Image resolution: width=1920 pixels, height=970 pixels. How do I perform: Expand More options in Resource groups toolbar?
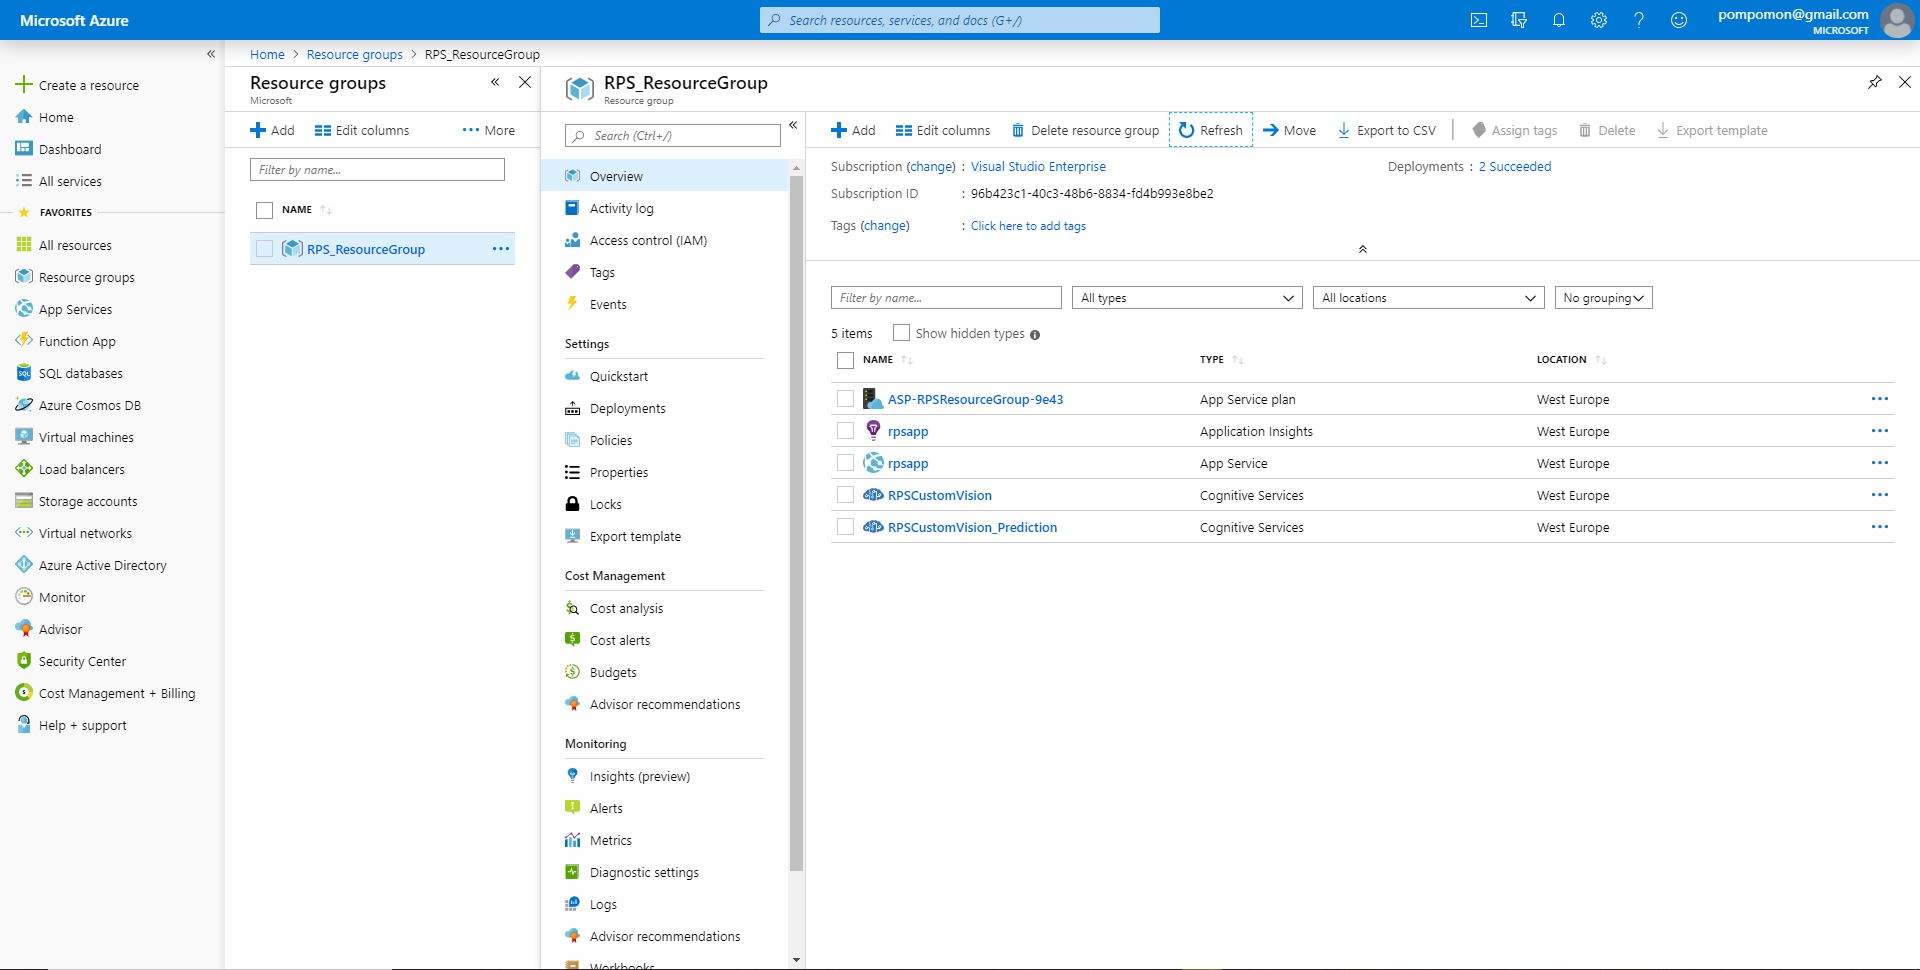click(488, 130)
